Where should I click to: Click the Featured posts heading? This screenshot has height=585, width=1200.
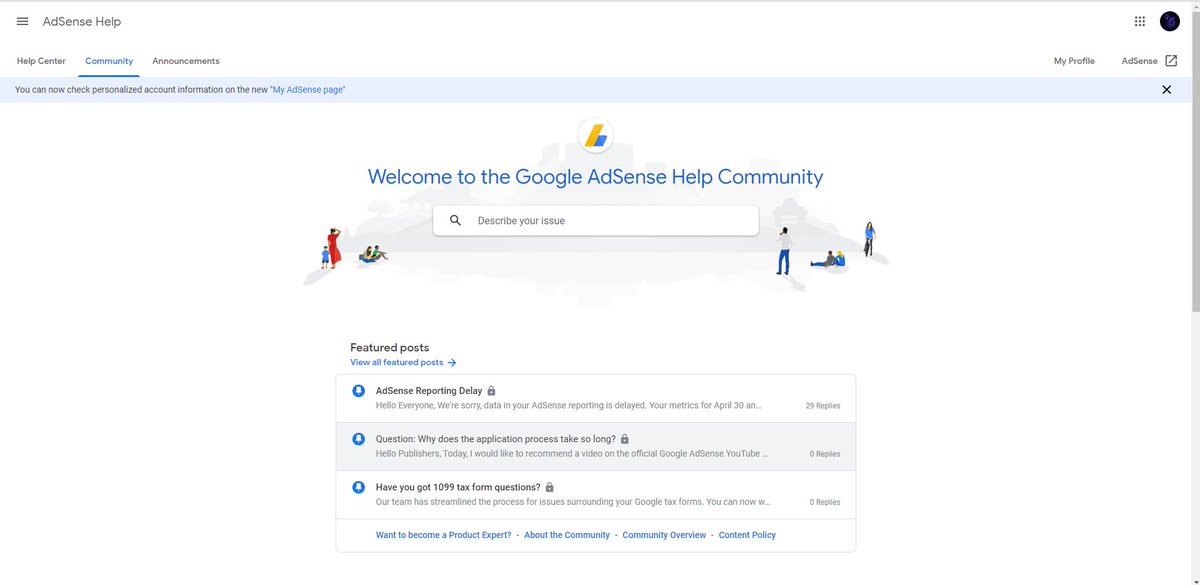(390, 348)
